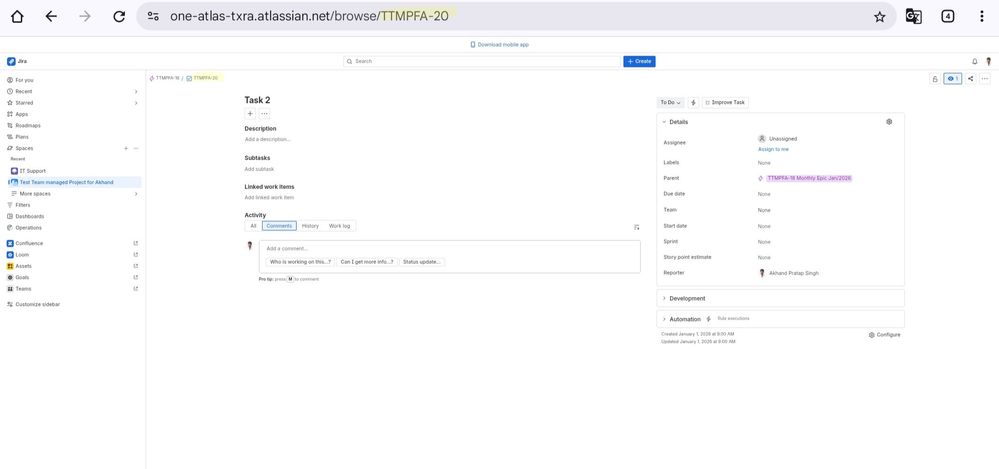Collapse the Details section
This screenshot has height=469, width=999.
(x=664, y=122)
